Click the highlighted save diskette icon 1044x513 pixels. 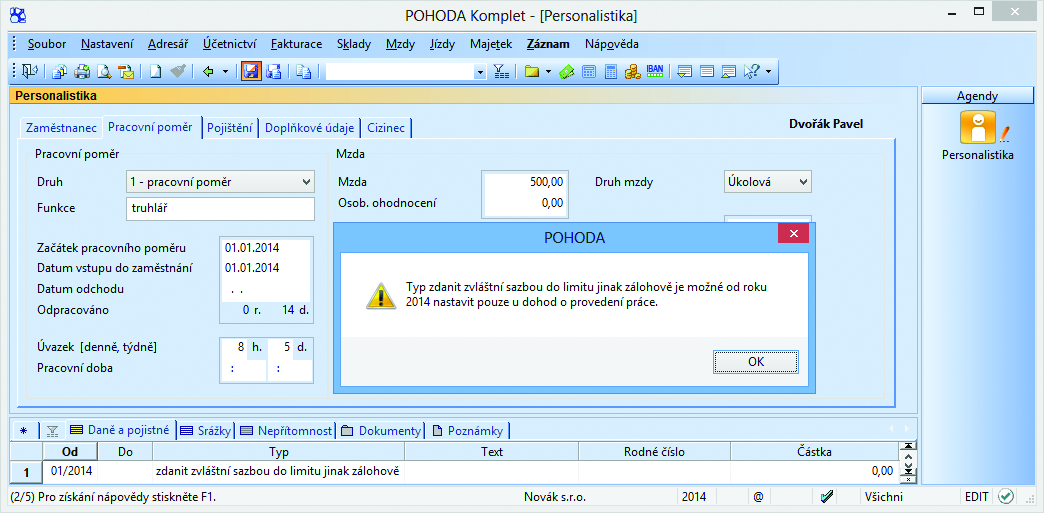tap(251, 71)
